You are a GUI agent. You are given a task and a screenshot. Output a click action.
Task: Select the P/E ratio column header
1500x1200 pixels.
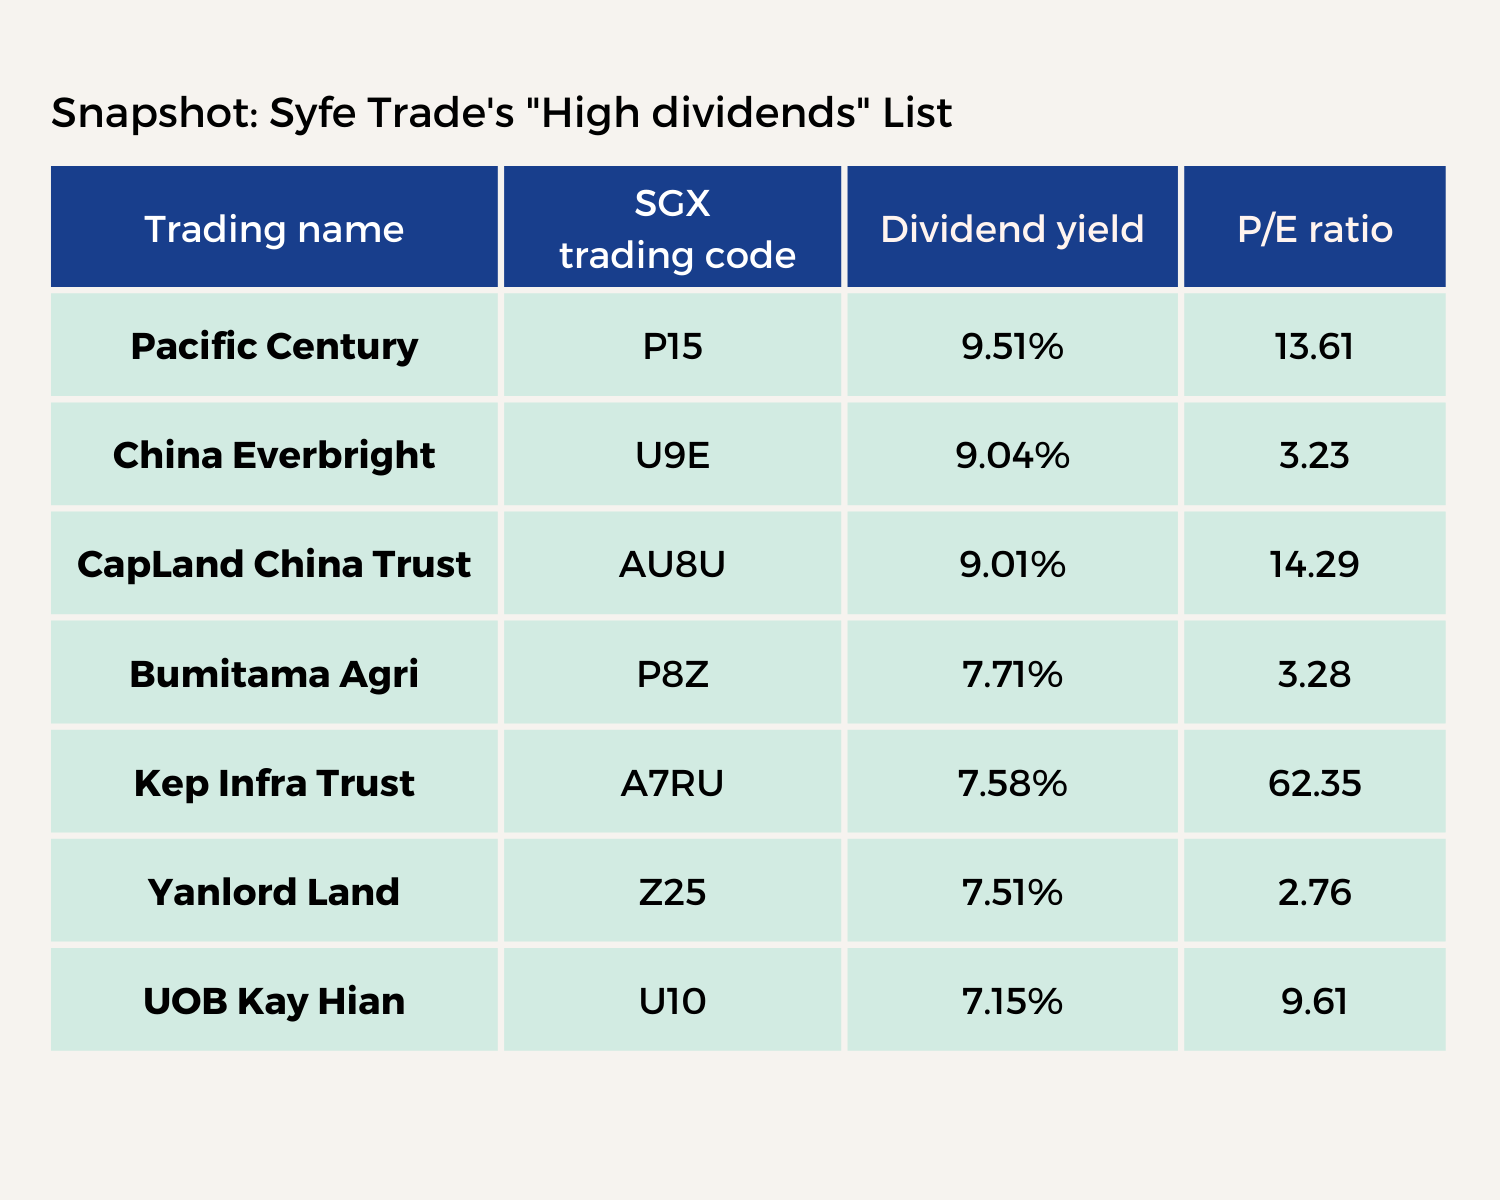point(1315,229)
